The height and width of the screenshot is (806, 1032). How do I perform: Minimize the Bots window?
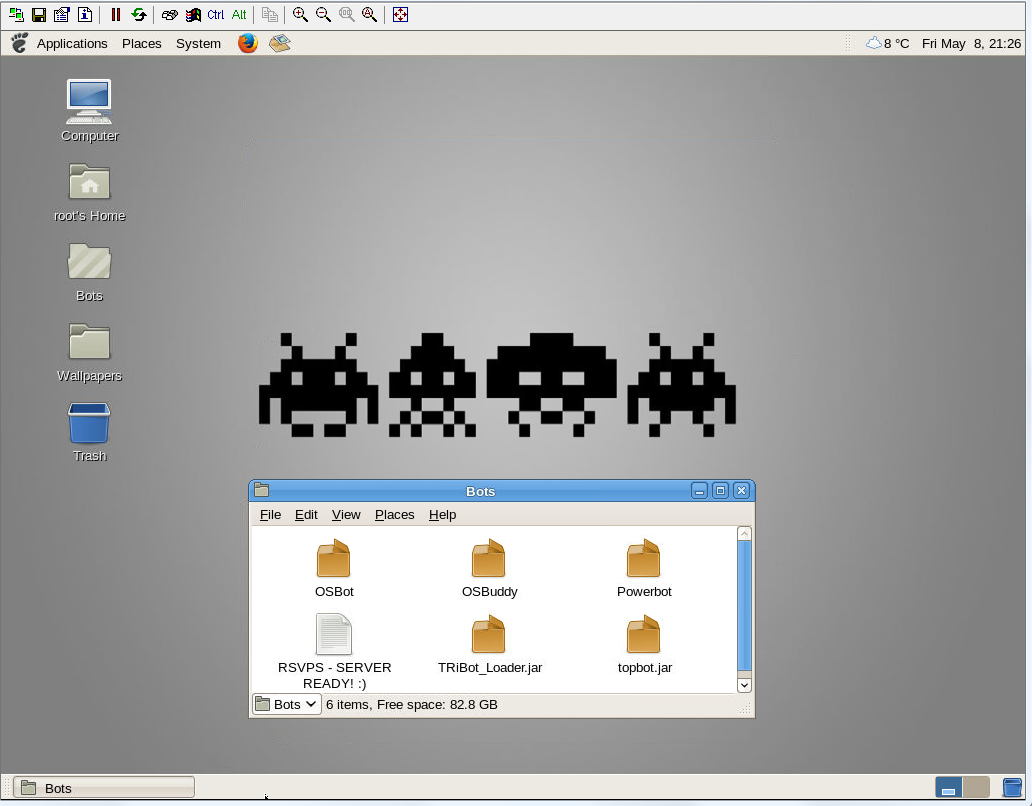tap(699, 491)
